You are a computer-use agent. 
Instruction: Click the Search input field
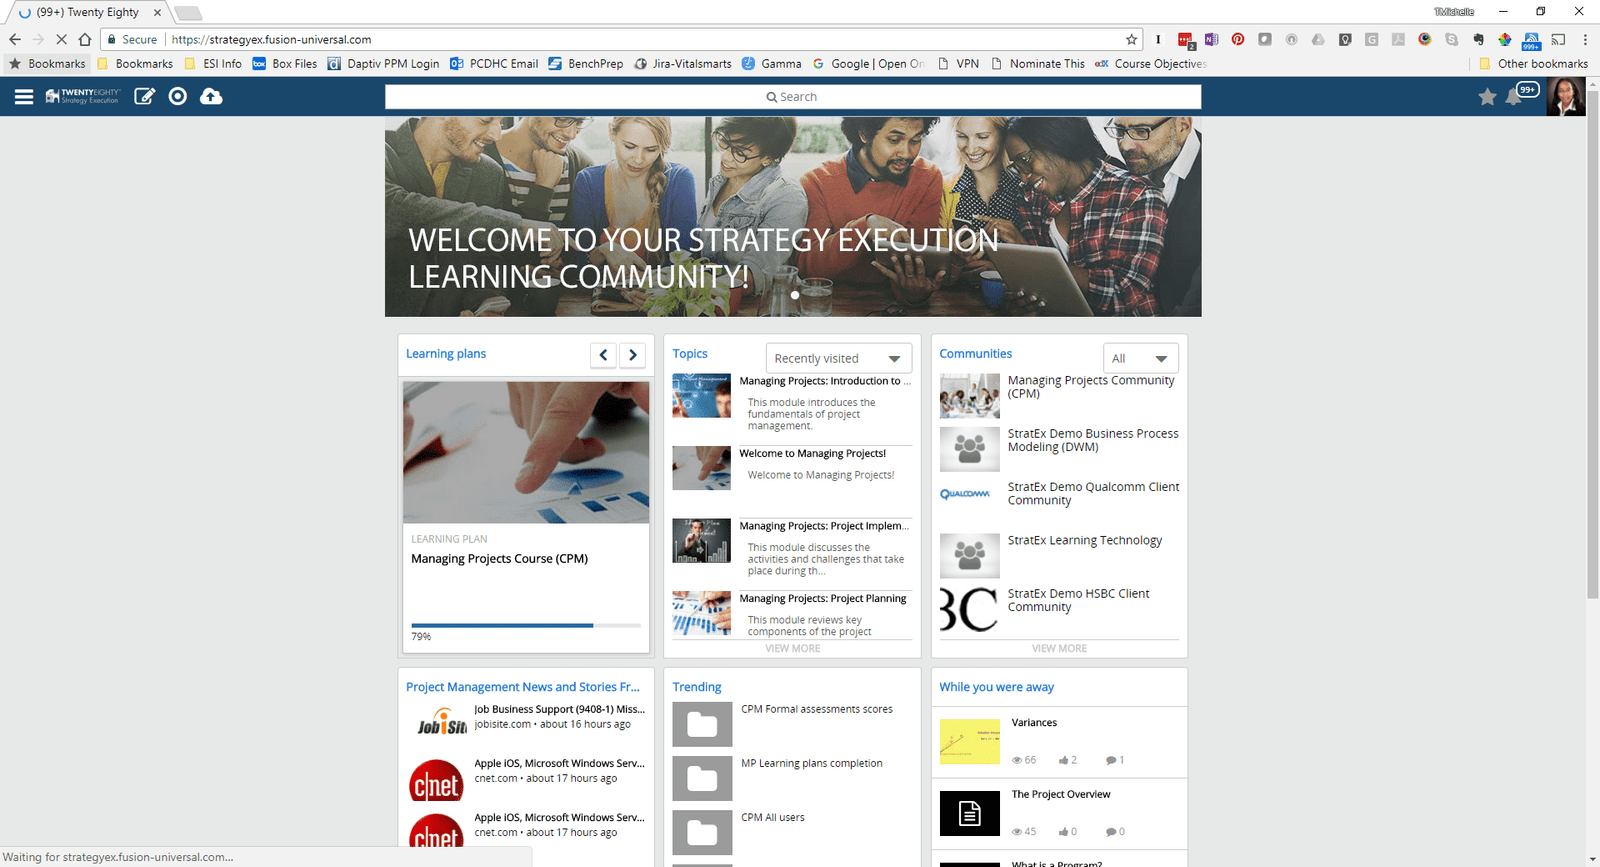(792, 97)
